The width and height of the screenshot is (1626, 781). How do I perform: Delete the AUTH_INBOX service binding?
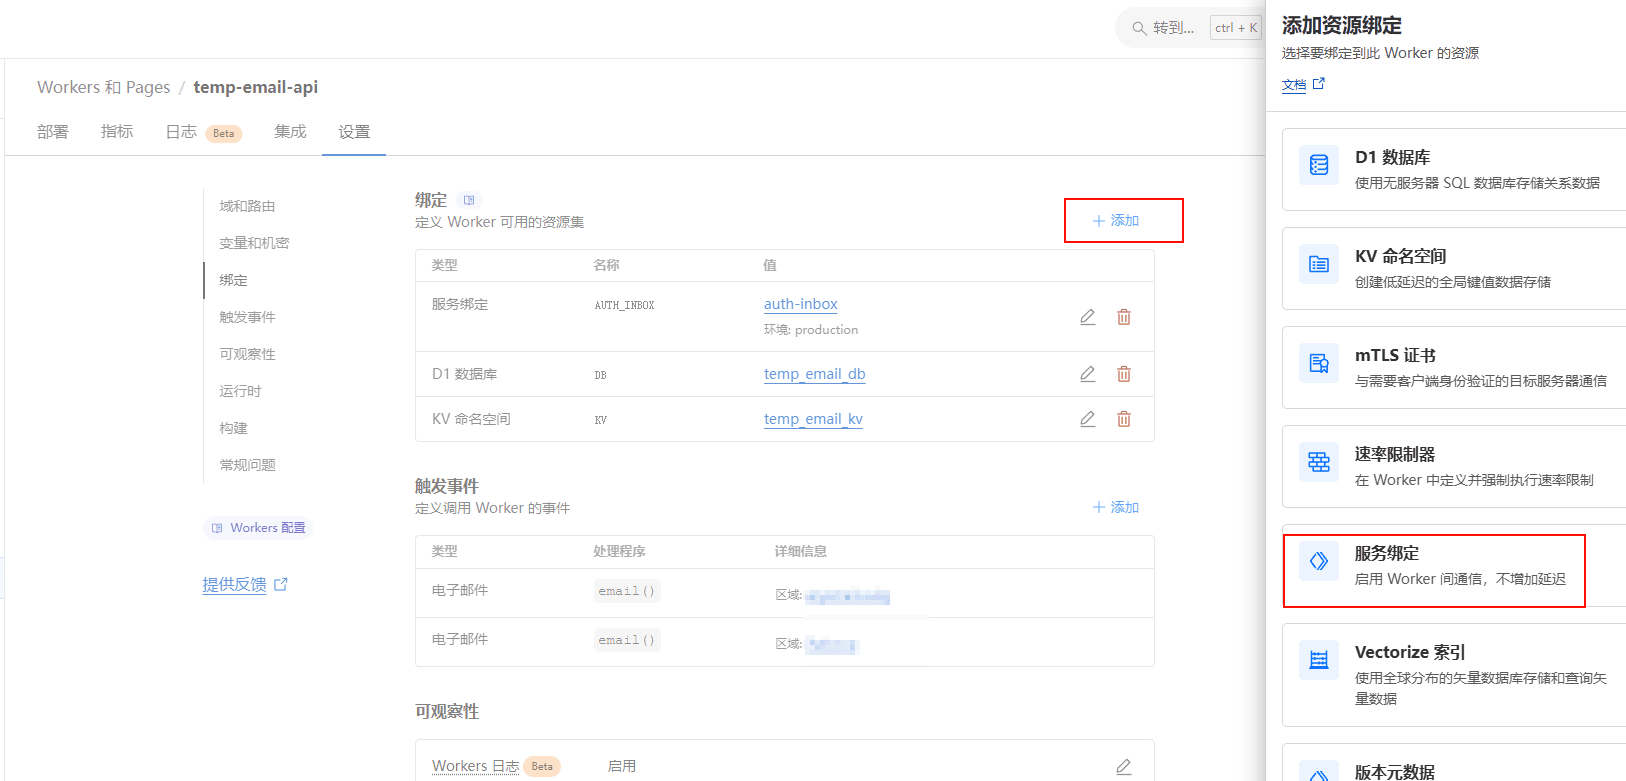click(x=1124, y=317)
